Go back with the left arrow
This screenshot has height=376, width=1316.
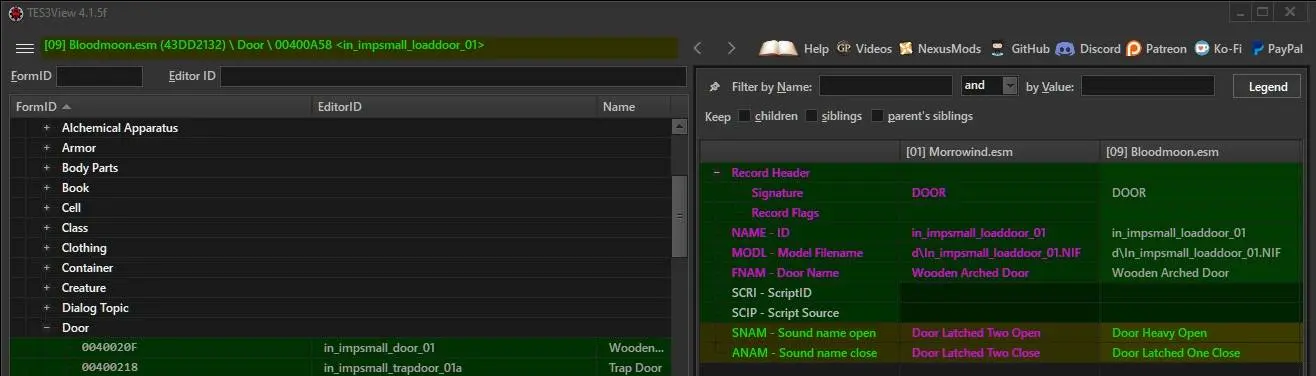click(x=698, y=48)
